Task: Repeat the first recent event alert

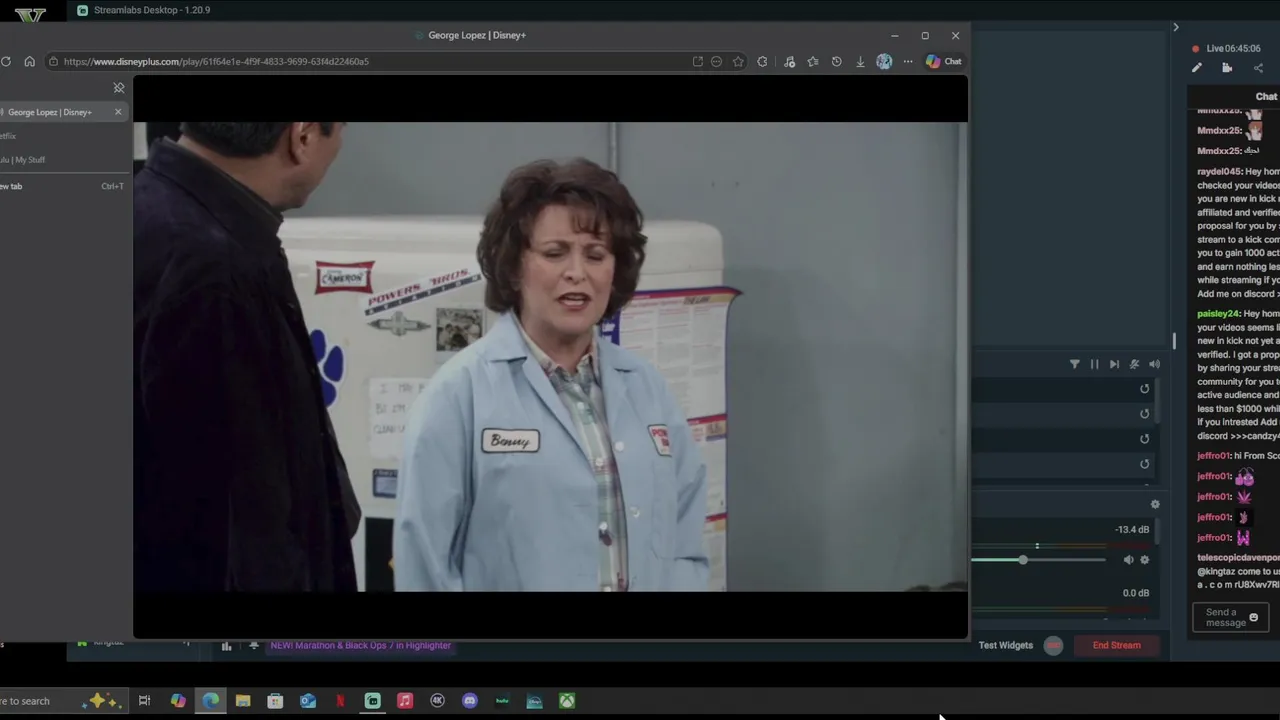Action: click(x=1145, y=389)
